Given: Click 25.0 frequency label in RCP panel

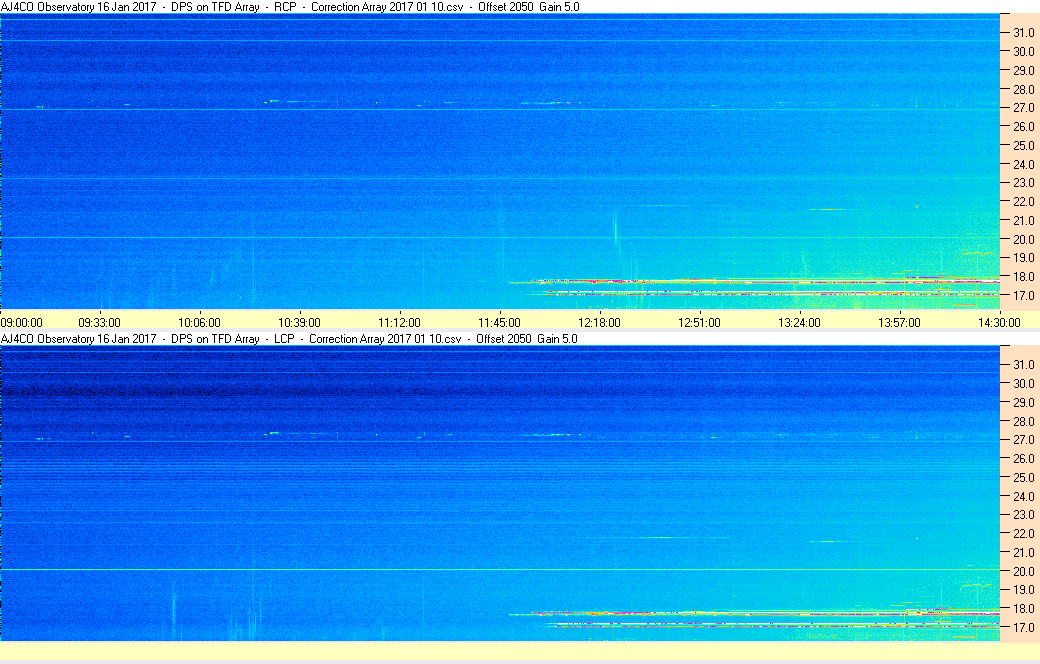Looking at the screenshot, I should tap(1023, 146).
